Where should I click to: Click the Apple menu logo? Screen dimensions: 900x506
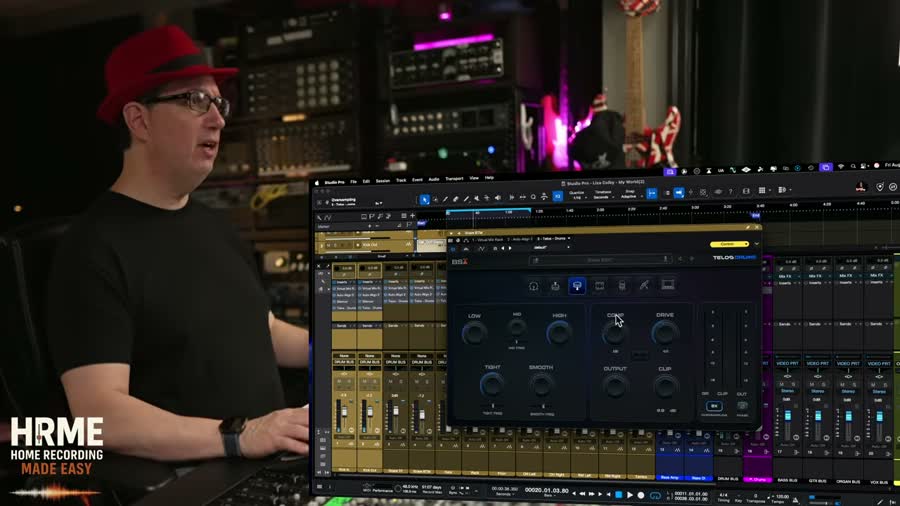pyautogui.click(x=317, y=183)
